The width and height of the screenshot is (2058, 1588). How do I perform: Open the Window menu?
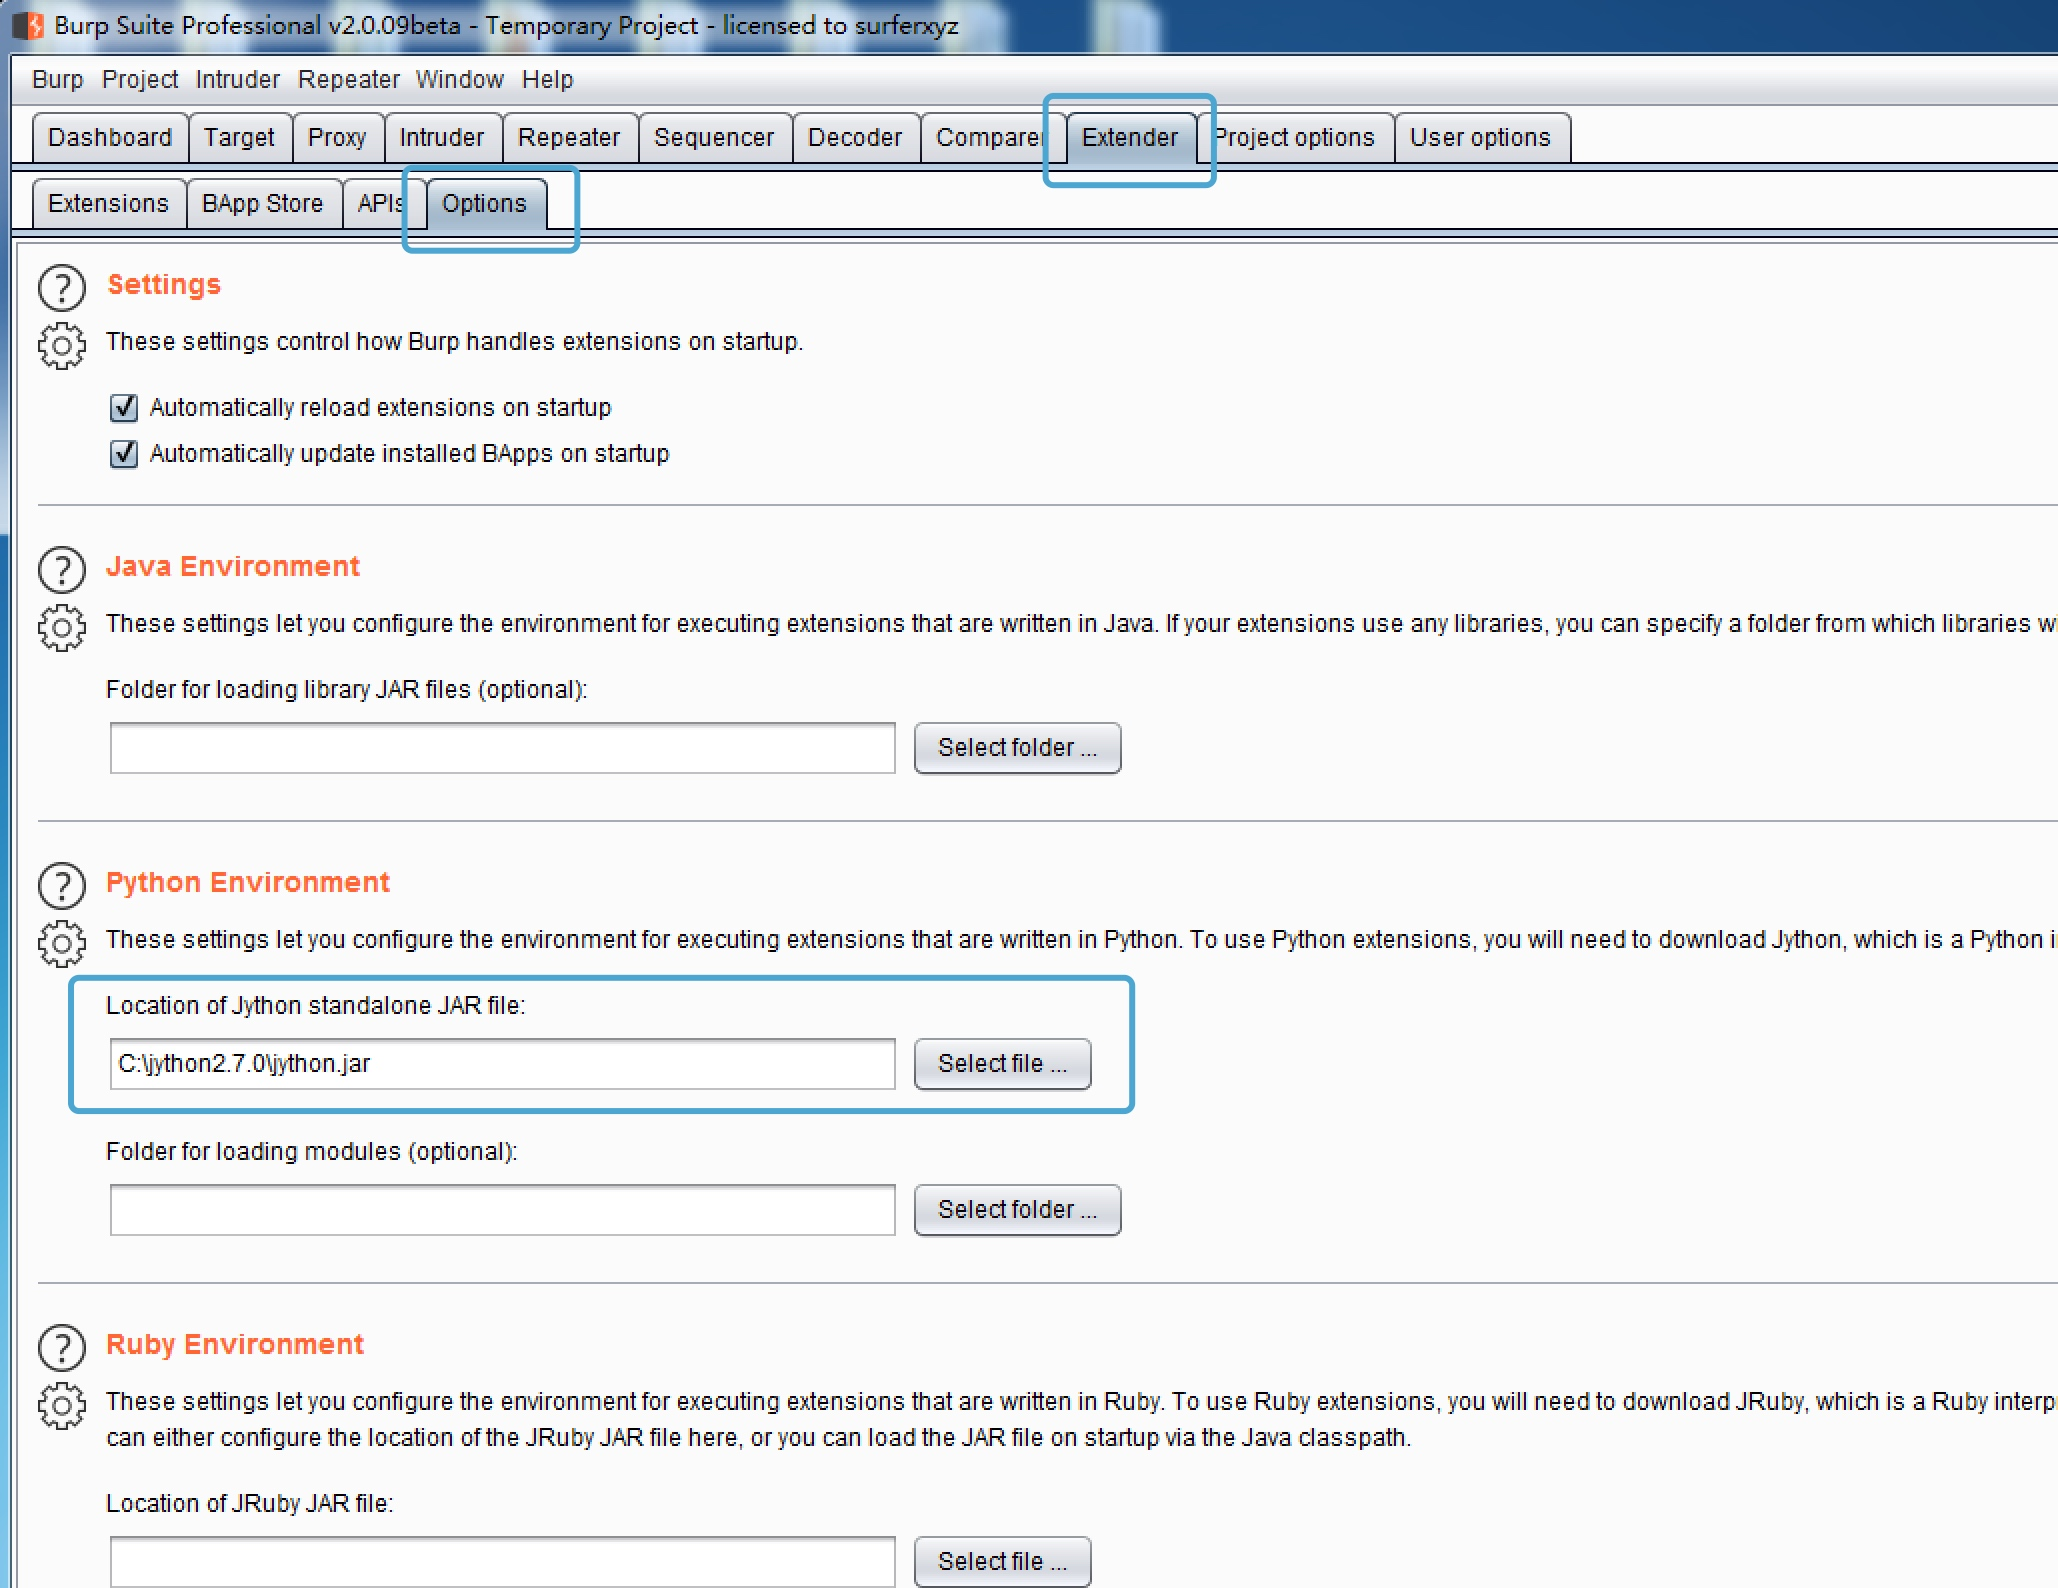(x=460, y=80)
